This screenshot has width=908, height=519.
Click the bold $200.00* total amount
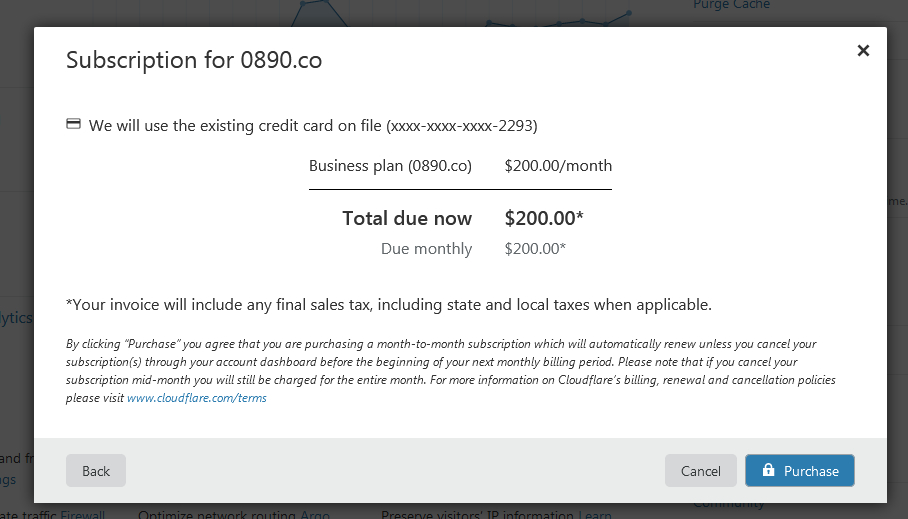click(544, 218)
